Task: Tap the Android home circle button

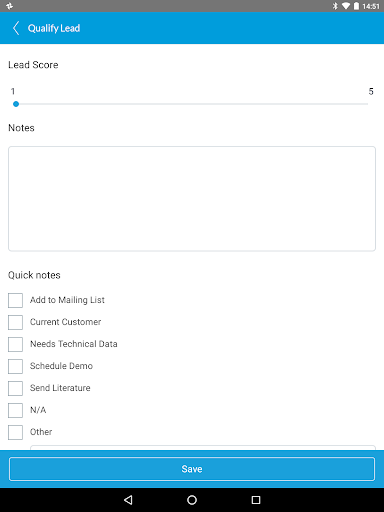Action: point(192,500)
